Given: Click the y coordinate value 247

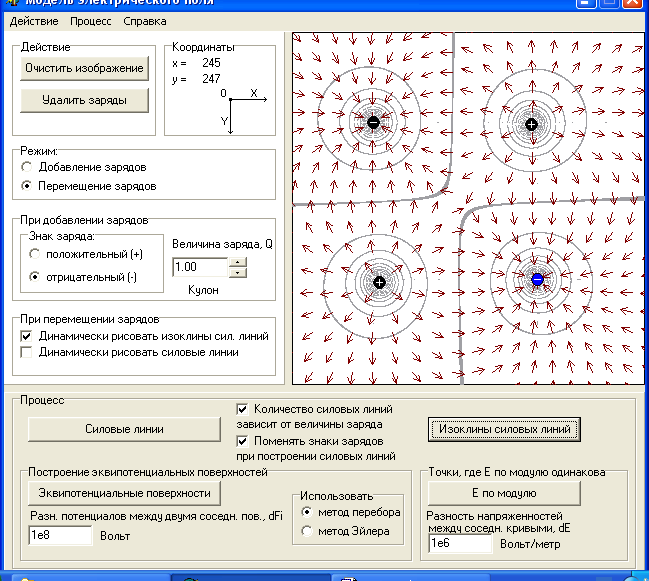Looking at the screenshot, I should (x=211, y=79).
